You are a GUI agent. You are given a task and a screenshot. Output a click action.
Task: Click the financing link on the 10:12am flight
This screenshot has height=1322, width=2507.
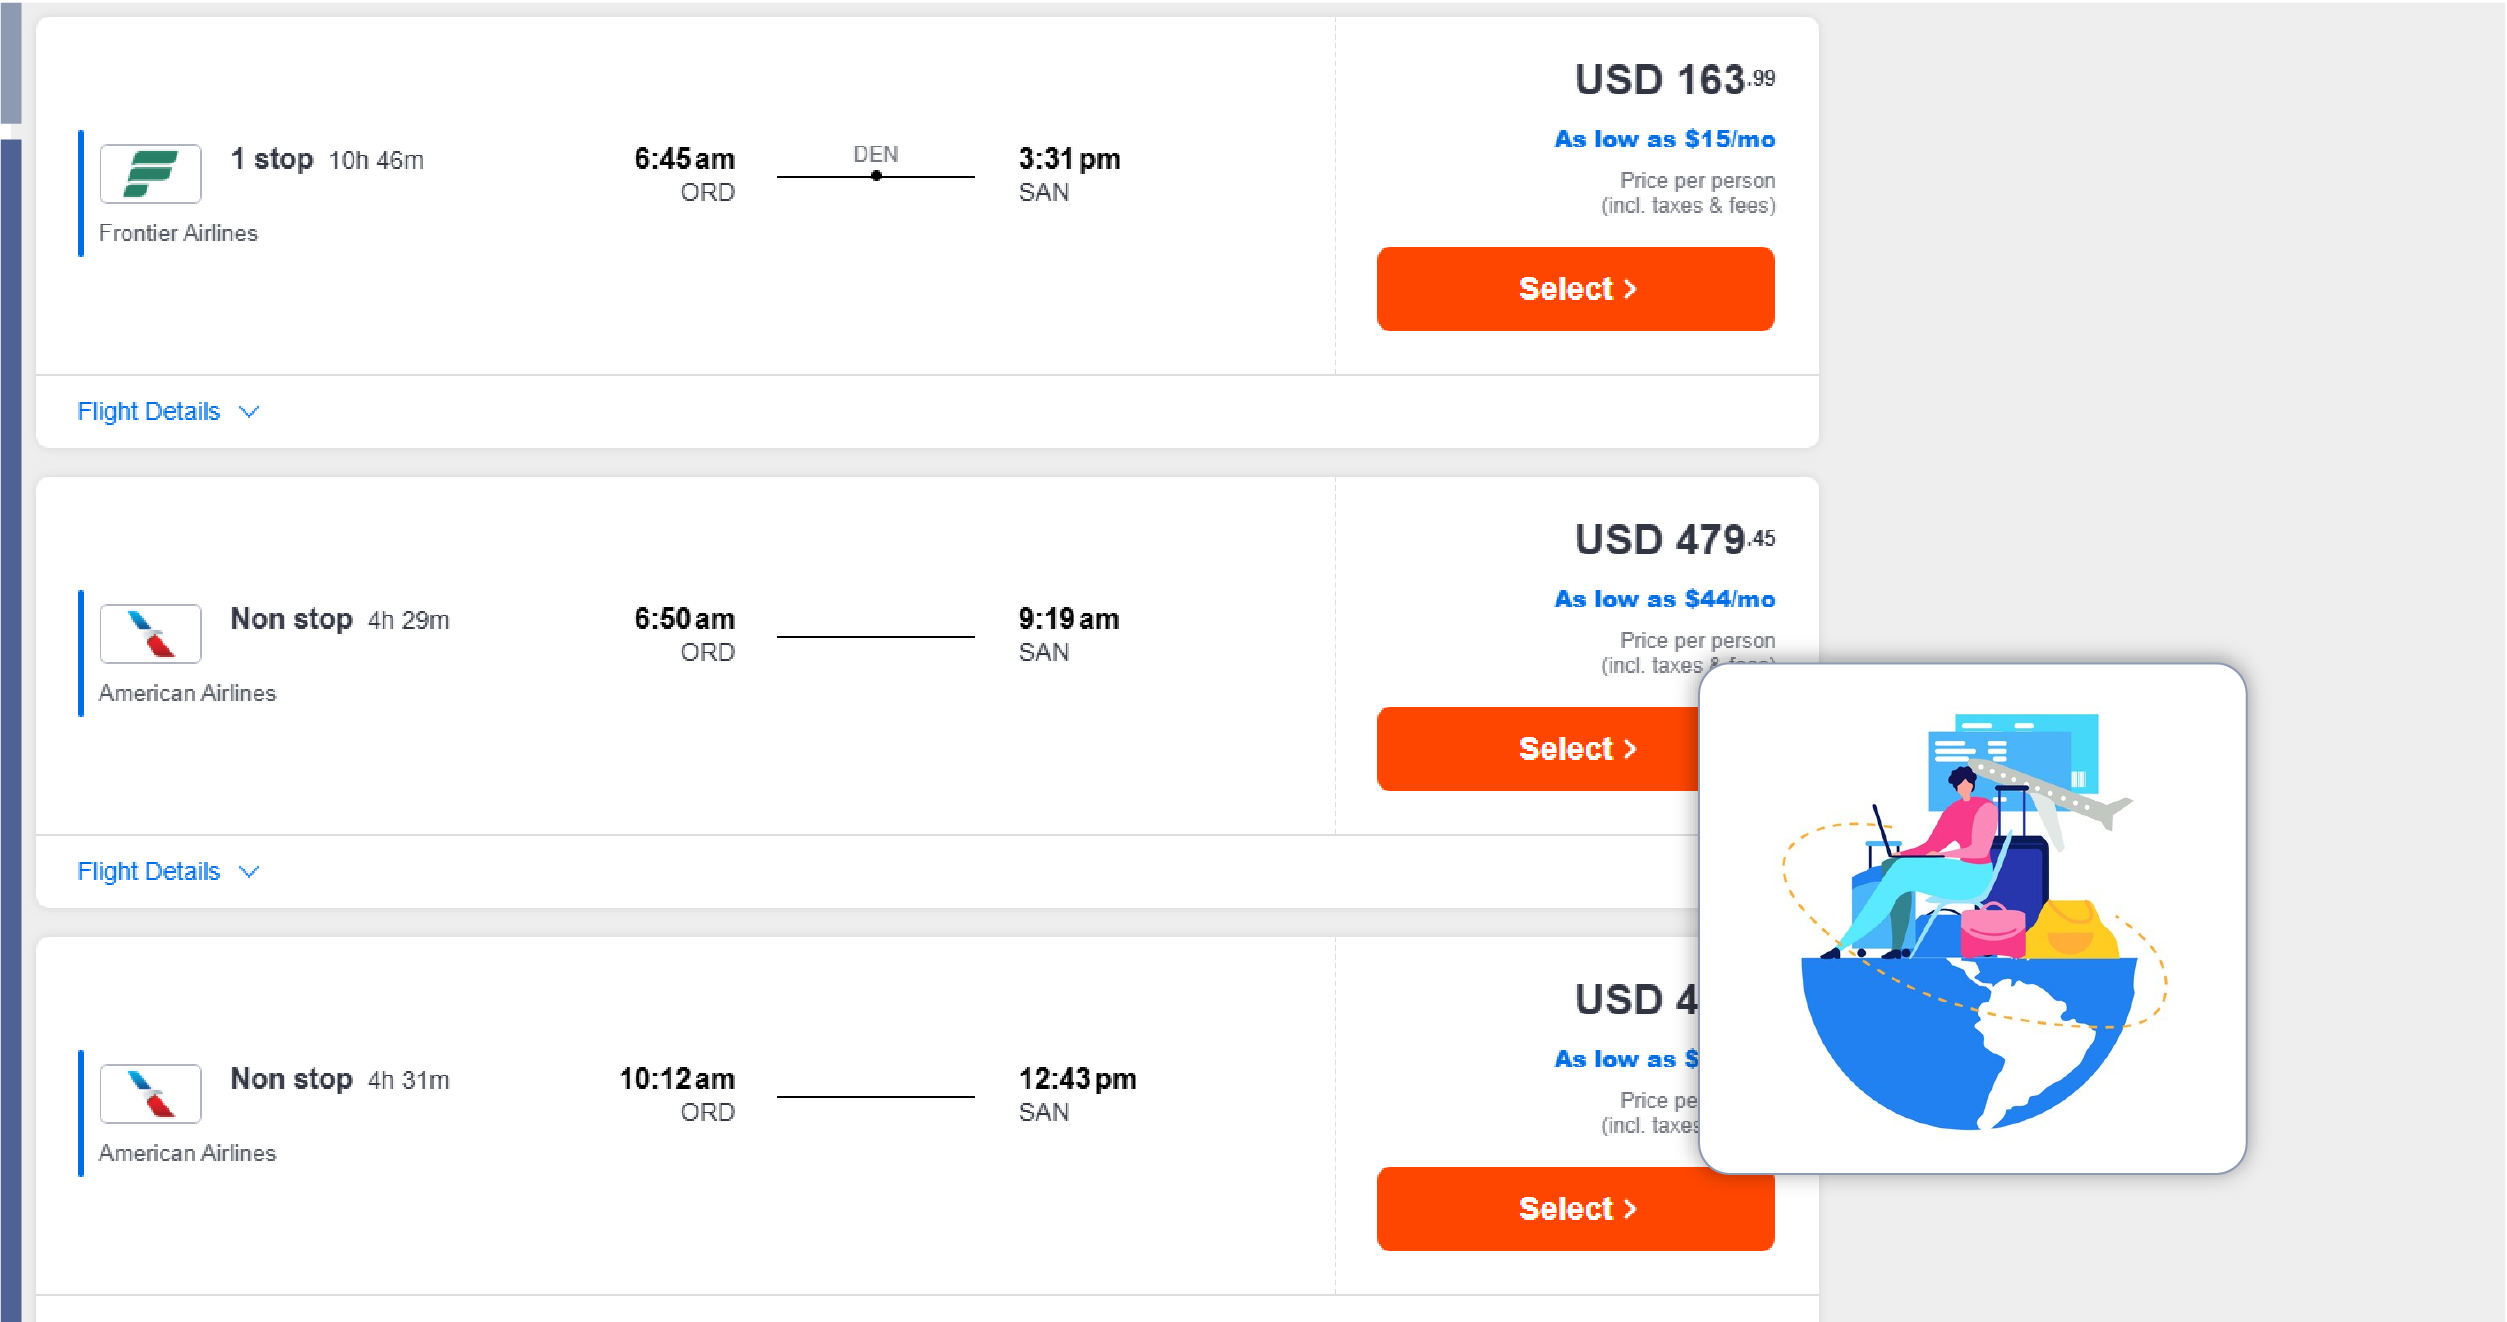1626,1059
